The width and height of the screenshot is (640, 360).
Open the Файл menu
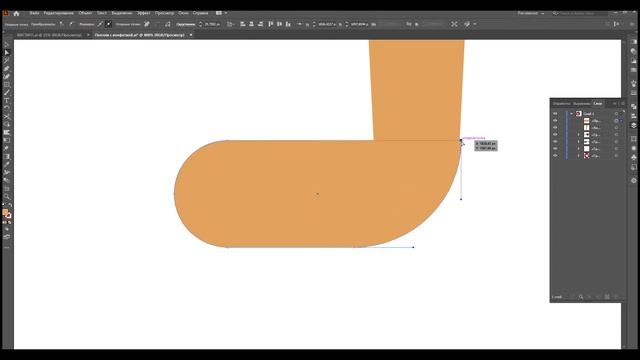click(34, 13)
